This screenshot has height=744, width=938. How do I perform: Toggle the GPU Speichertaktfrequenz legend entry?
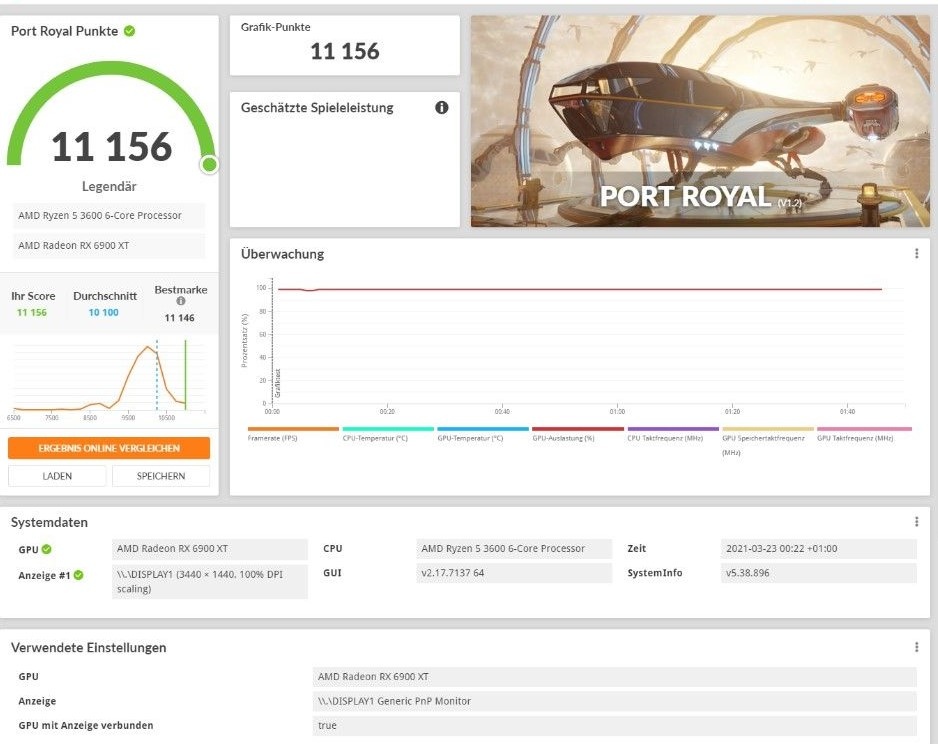pos(768,442)
